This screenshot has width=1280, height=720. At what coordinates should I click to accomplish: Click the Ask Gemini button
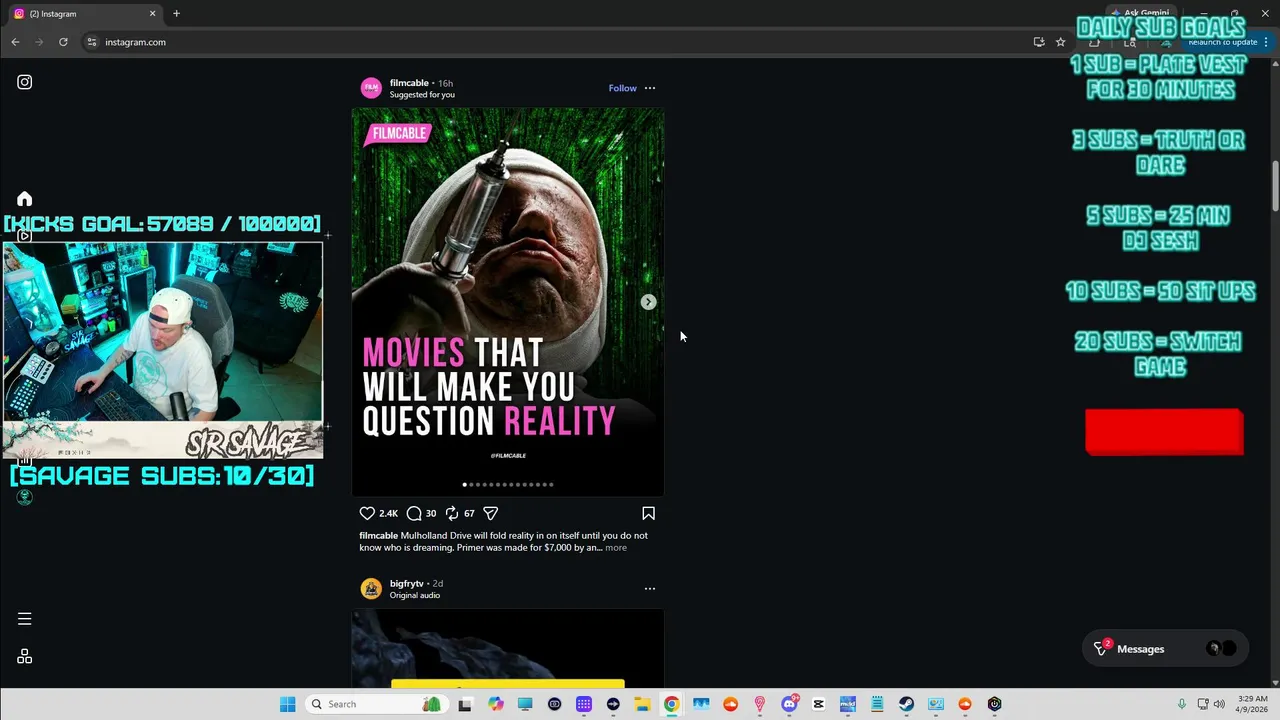[1139, 14]
